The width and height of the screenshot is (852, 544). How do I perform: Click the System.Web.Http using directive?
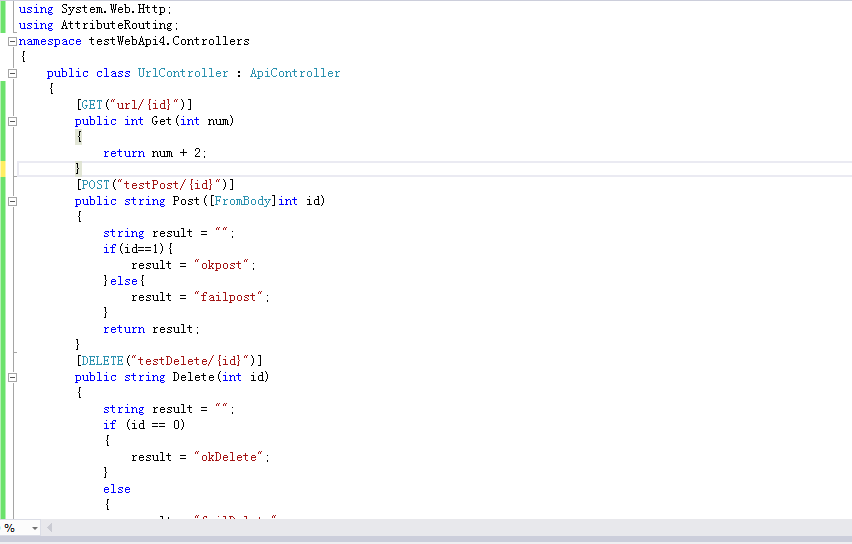click(95, 9)
